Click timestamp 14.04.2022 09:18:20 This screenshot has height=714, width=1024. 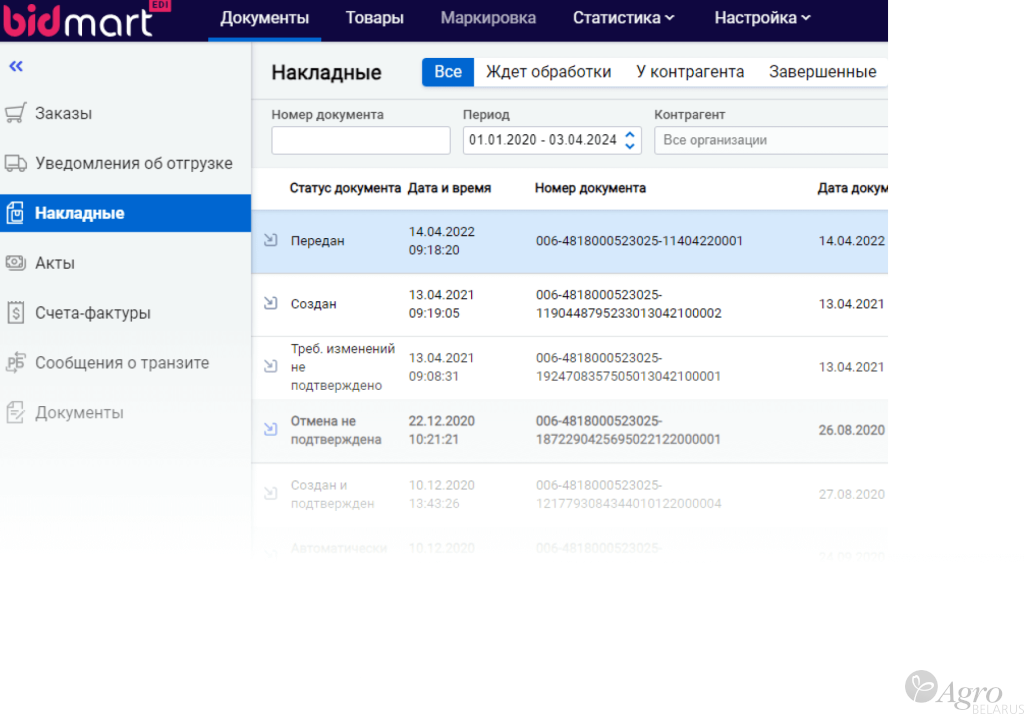click(x=441, y=241)
